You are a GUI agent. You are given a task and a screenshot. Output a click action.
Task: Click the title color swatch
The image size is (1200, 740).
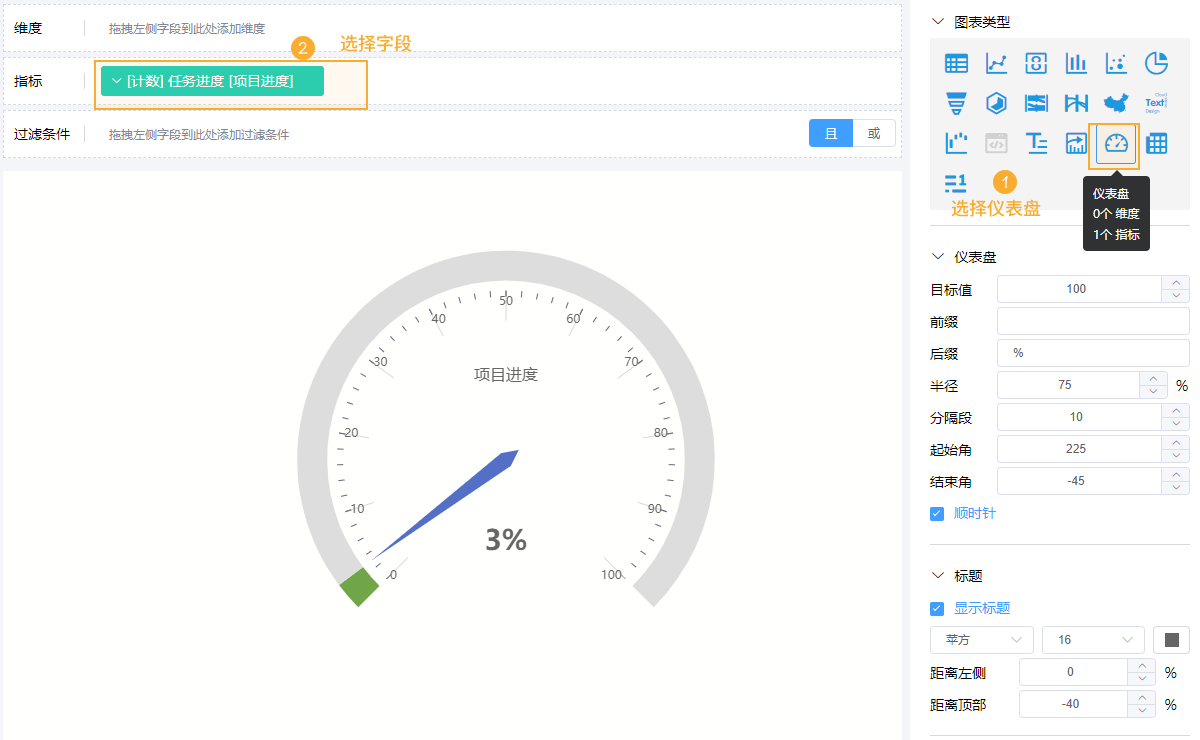click(x=1171, y=639)
